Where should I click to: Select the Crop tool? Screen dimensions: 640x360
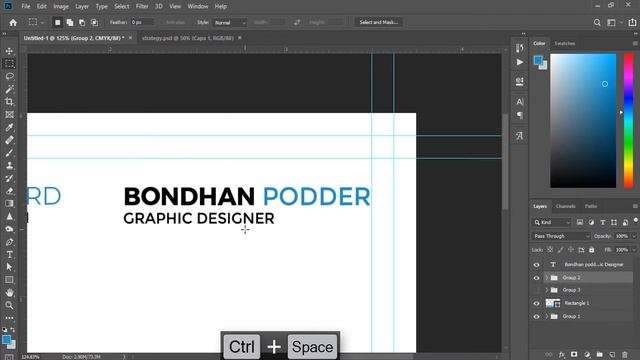coord(9,102)
